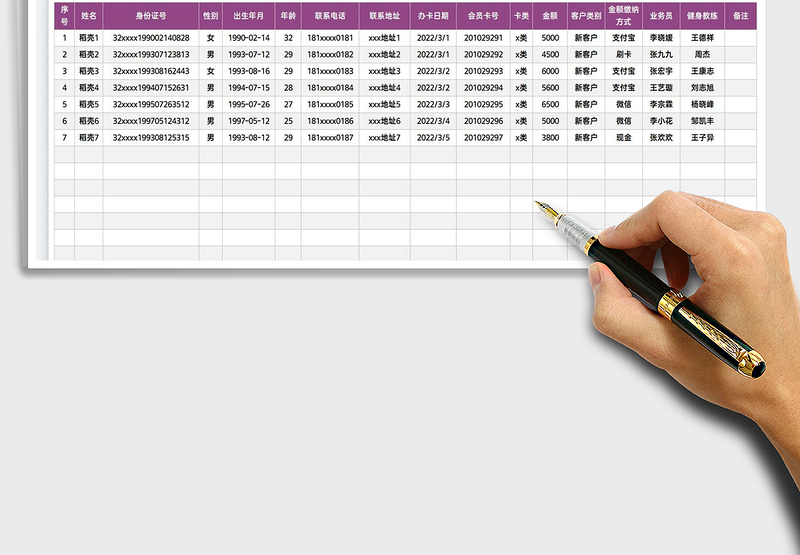This screenshot has width=800, height=555.
Task: Select fitness coach cell 杨晓峰
Action: tap(702, 104)
